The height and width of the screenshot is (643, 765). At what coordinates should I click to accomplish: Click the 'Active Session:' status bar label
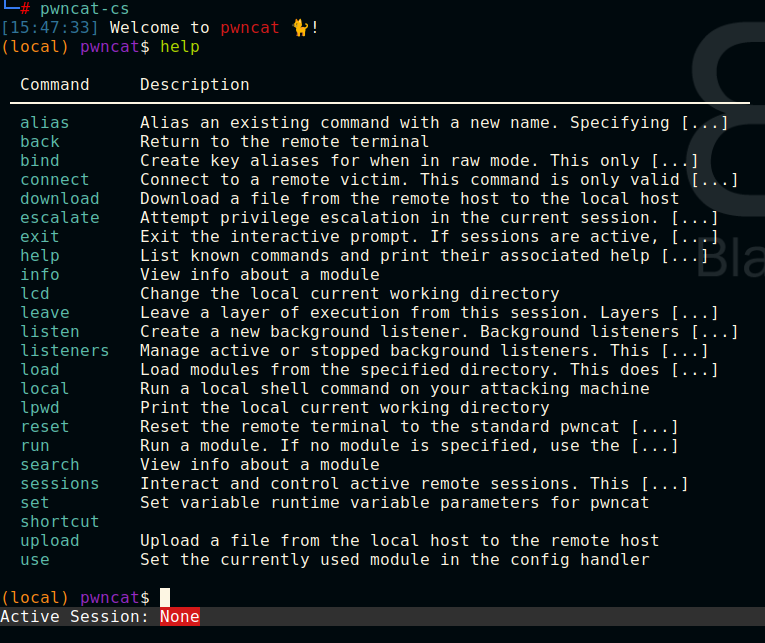click(74, 617)
